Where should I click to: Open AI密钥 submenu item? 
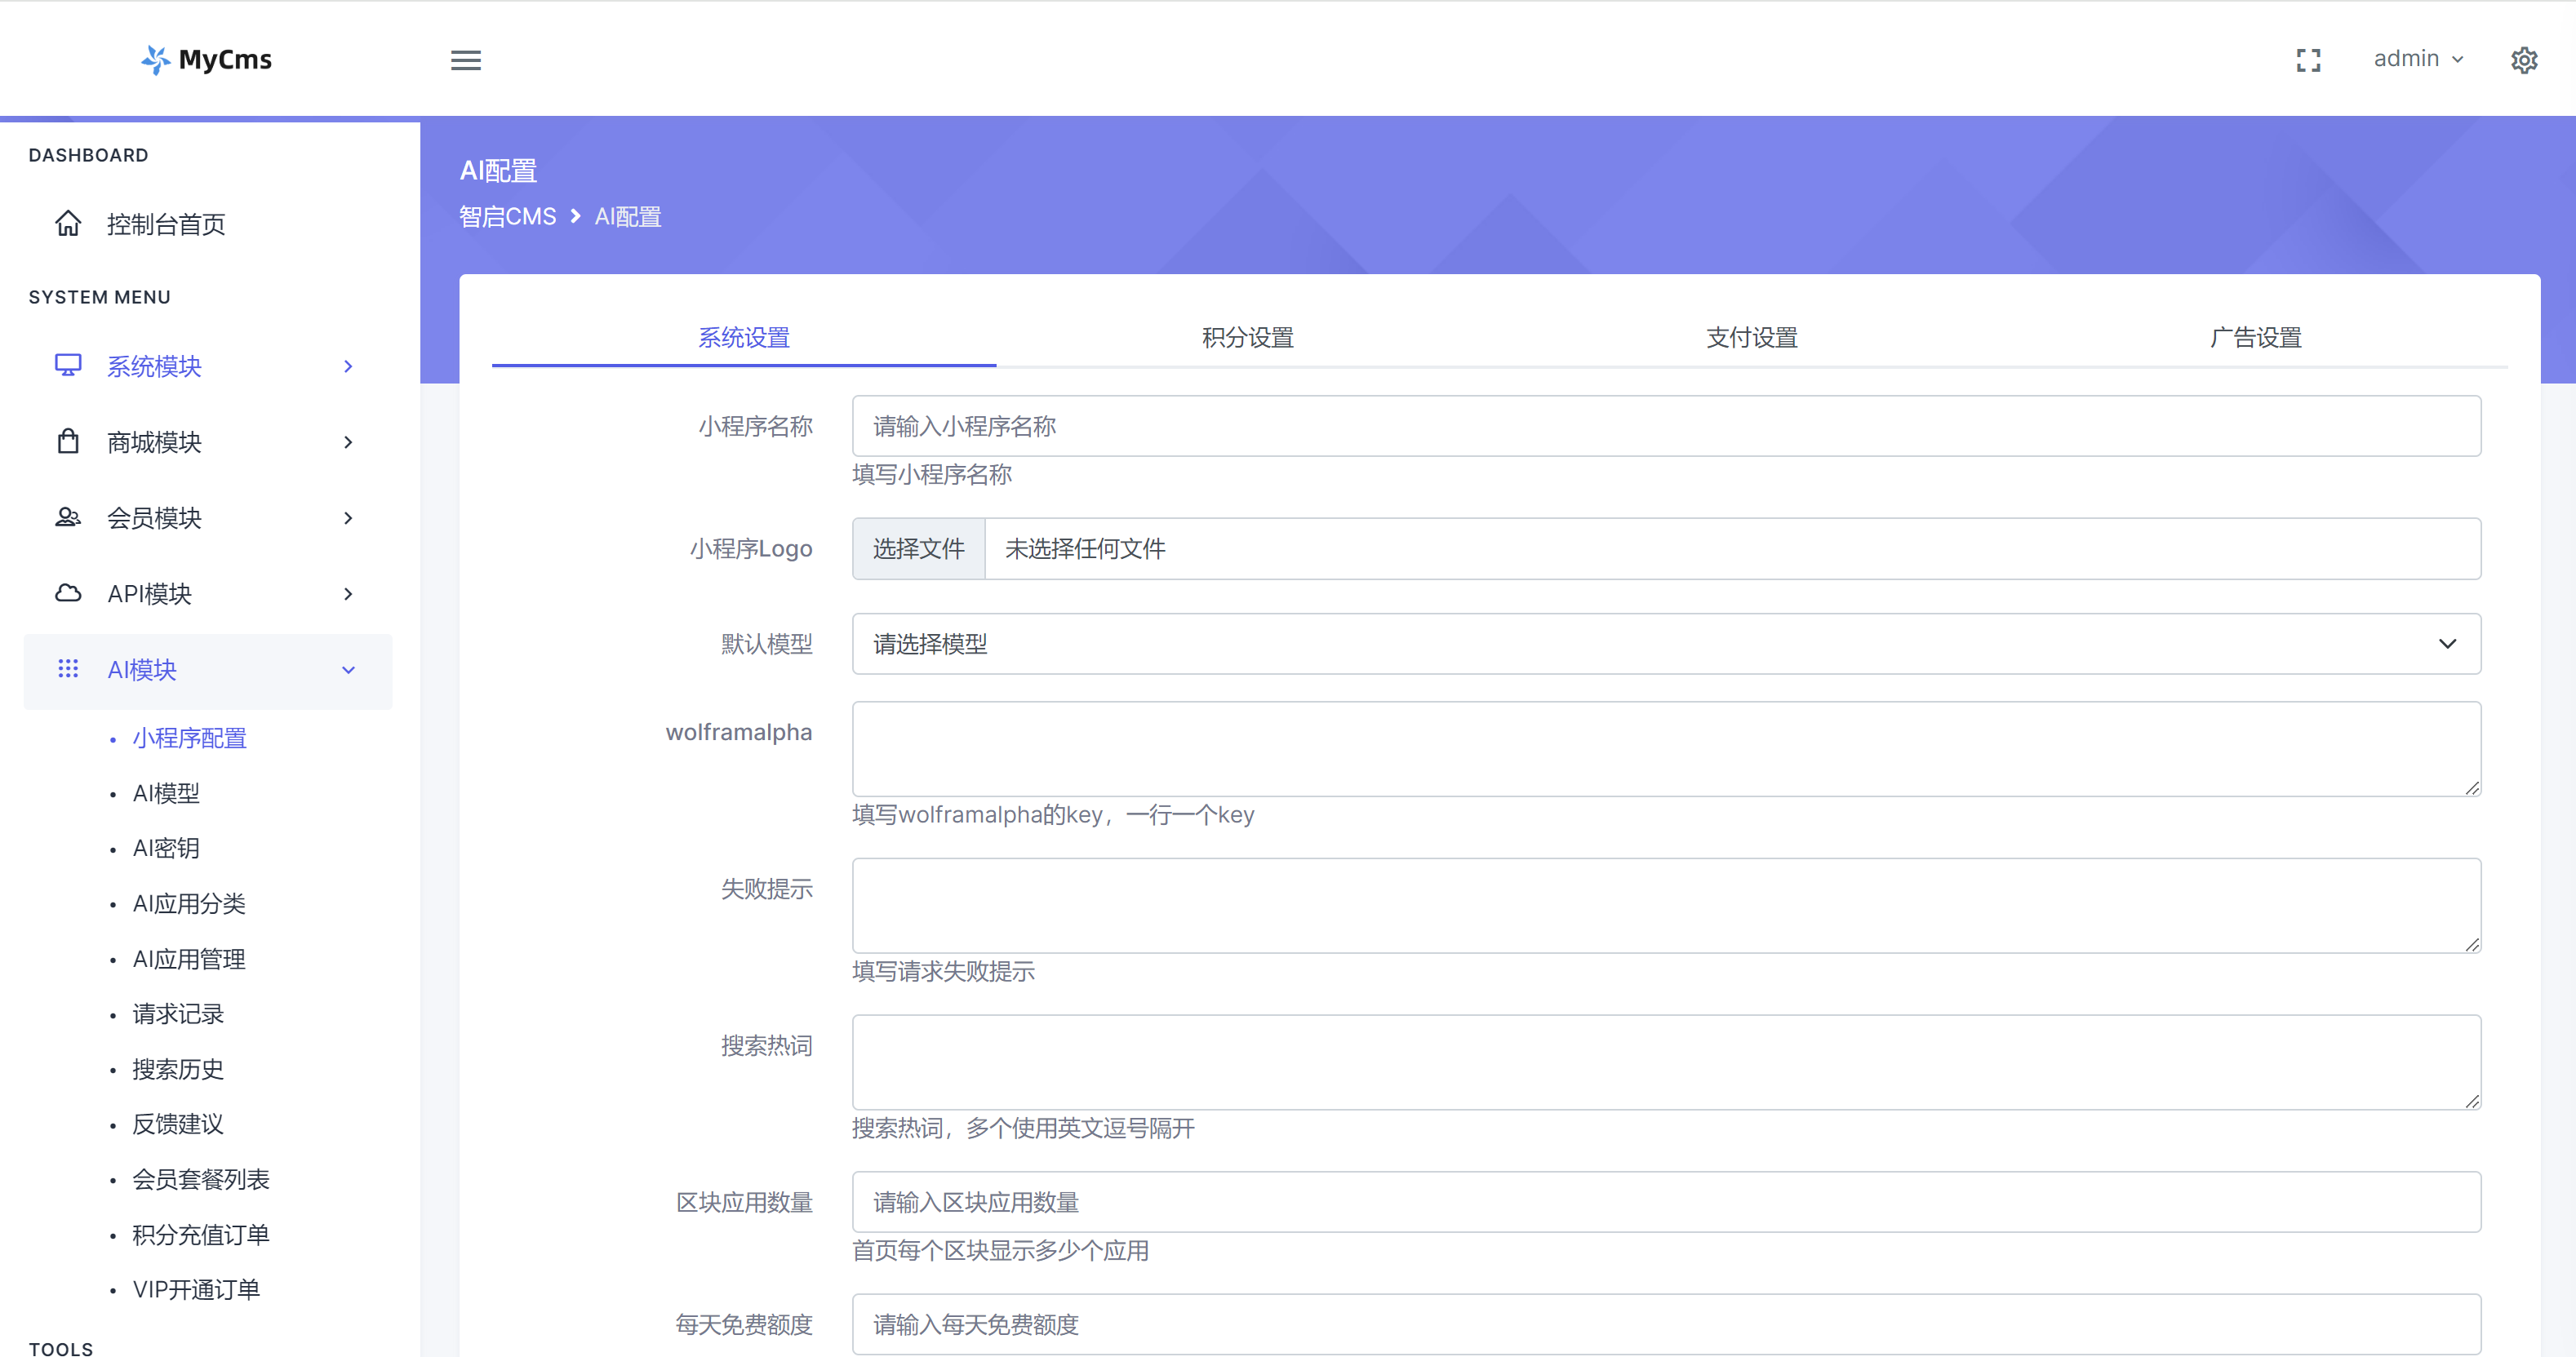[166, 848]
